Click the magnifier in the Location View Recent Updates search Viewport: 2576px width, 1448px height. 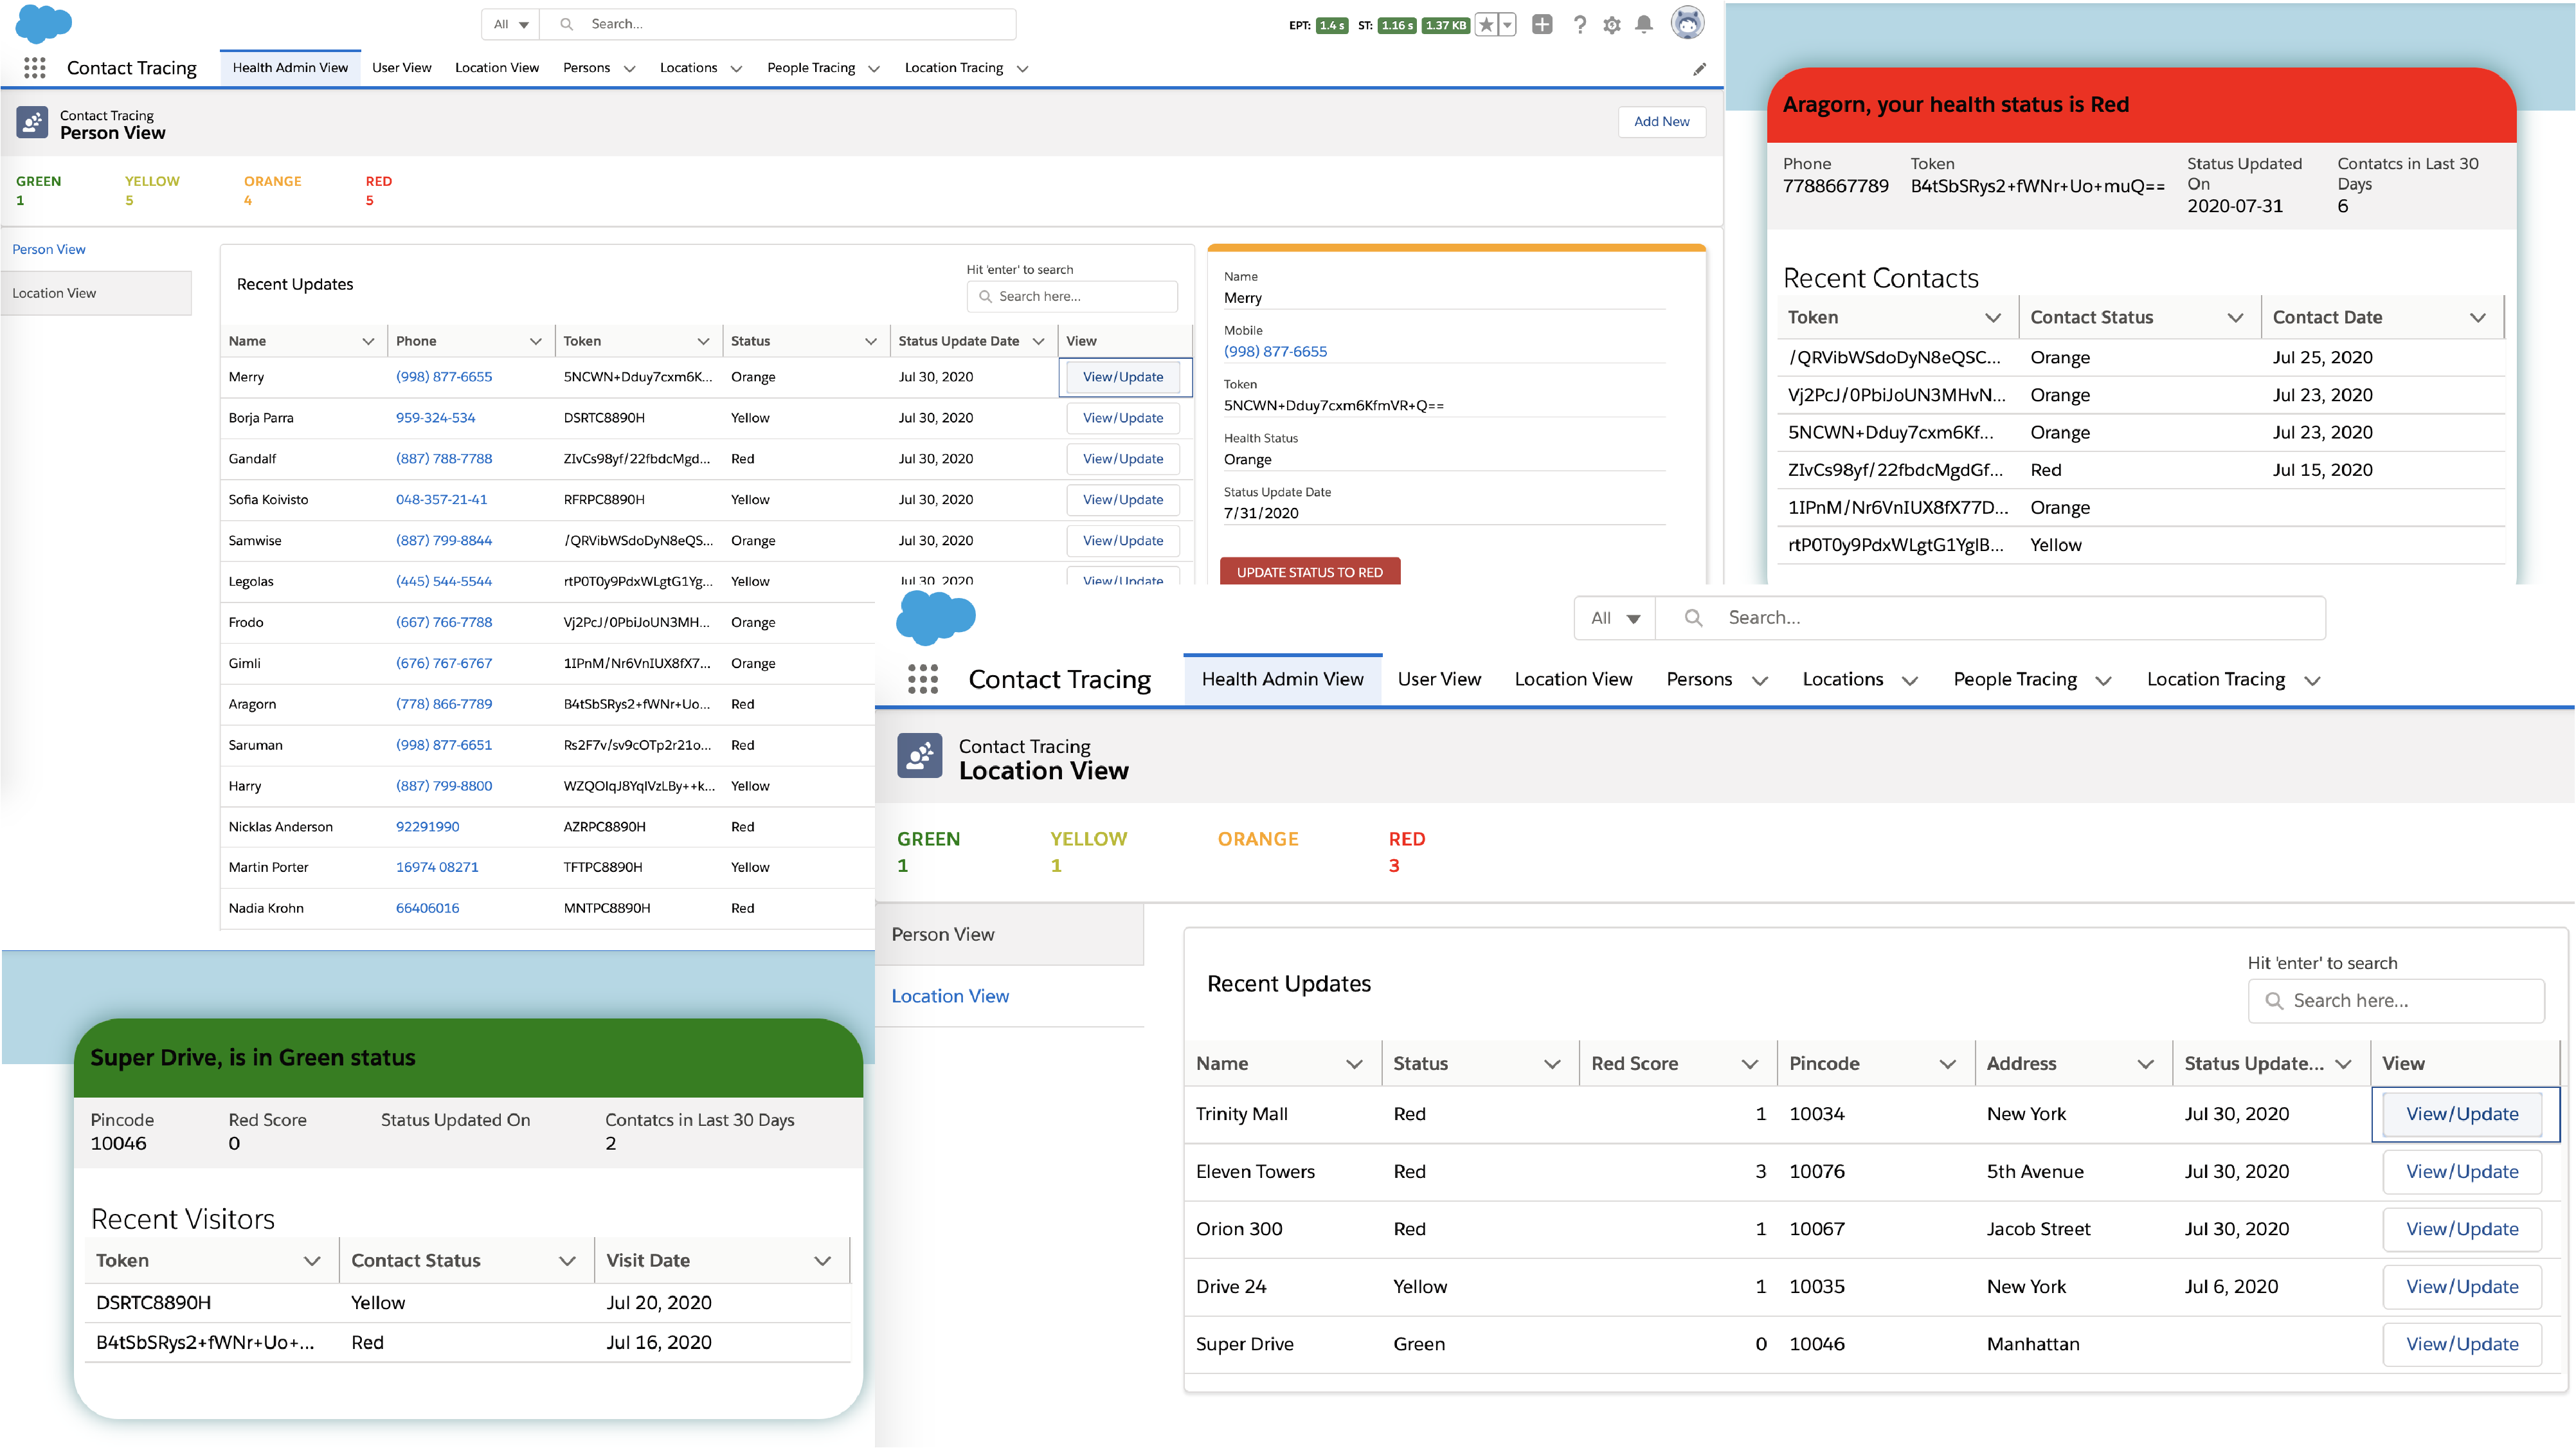click(x=2274, y=1001)
